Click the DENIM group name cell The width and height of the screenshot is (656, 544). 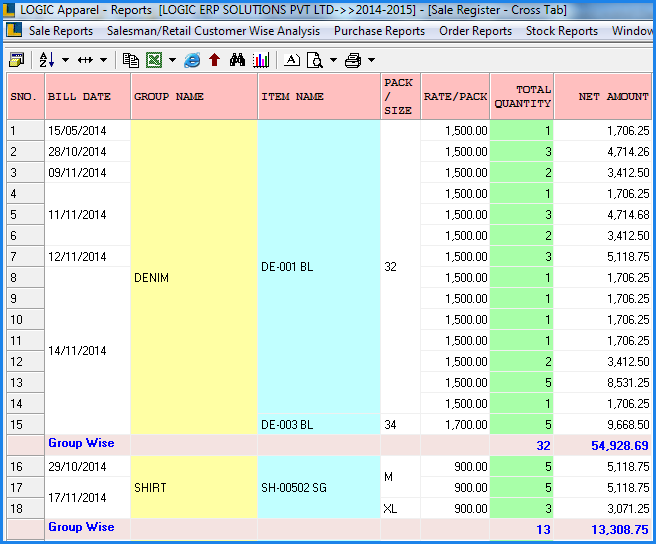coord(194,277)
